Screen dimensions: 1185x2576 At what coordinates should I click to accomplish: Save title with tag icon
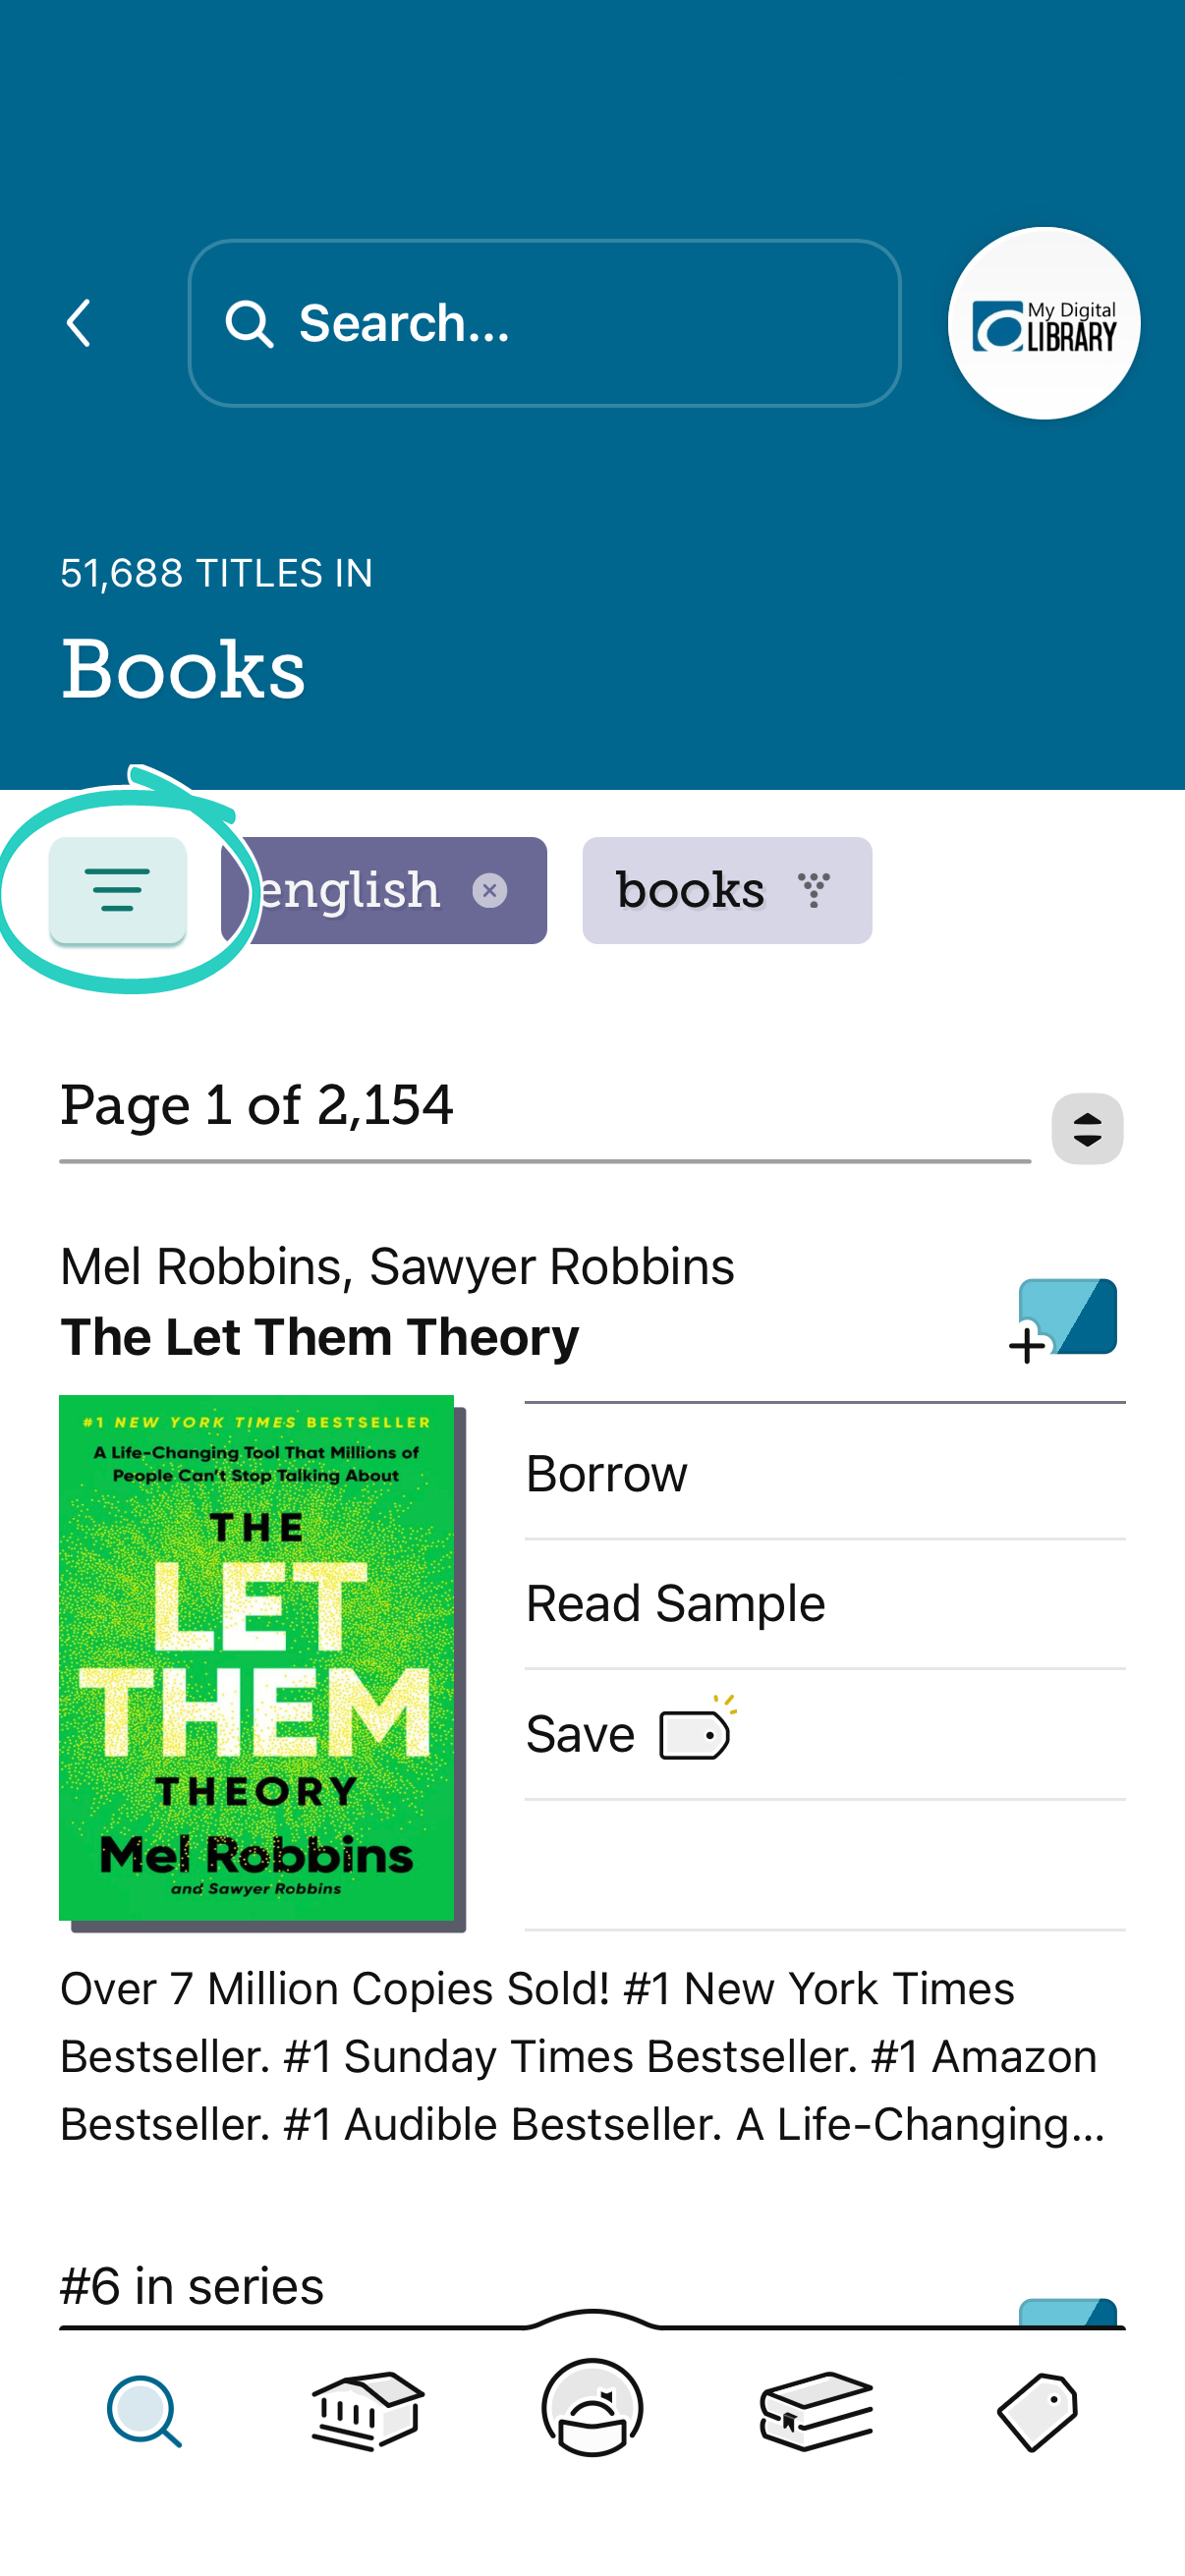pyautogui.click(x=630, y=1733)
